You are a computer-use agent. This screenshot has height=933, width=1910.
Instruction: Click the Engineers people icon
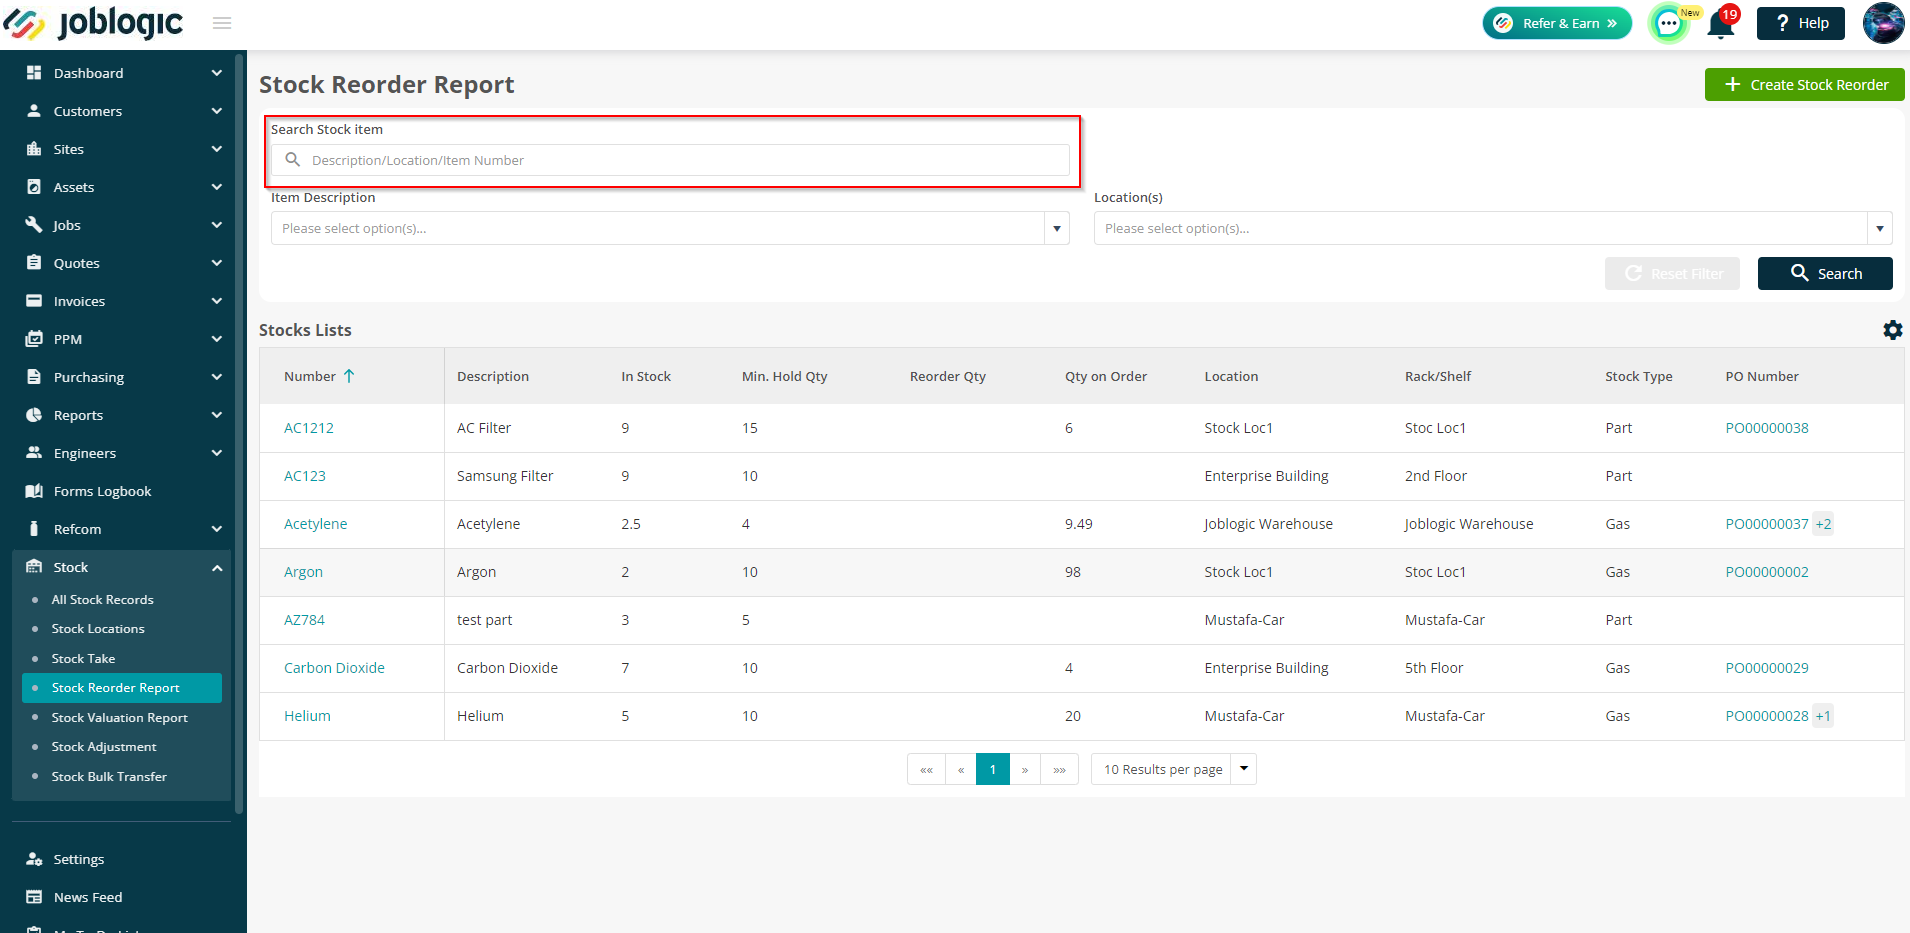click(x=34, y=453)
